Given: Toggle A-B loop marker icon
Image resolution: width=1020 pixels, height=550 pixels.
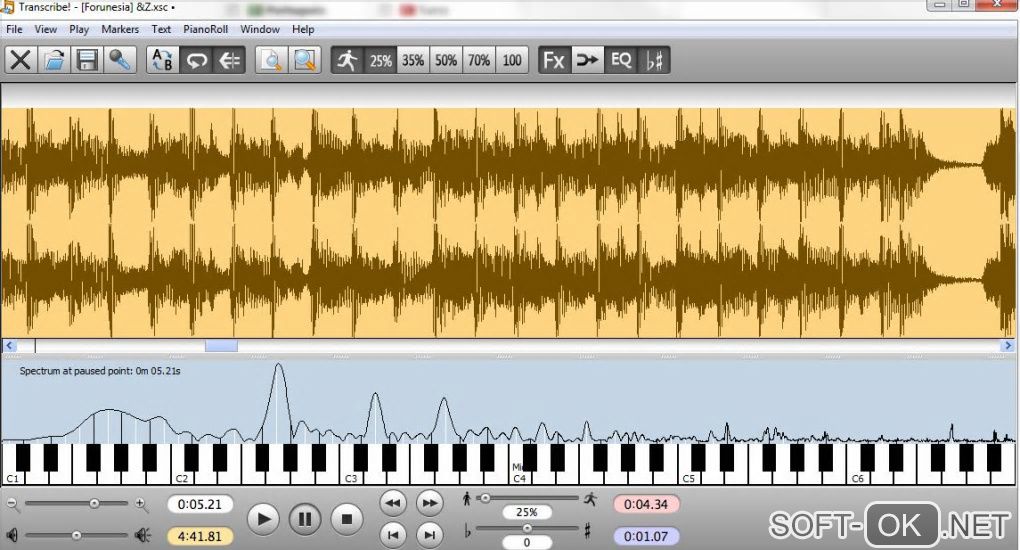Looking at the screenshot, I should point(163,60).
